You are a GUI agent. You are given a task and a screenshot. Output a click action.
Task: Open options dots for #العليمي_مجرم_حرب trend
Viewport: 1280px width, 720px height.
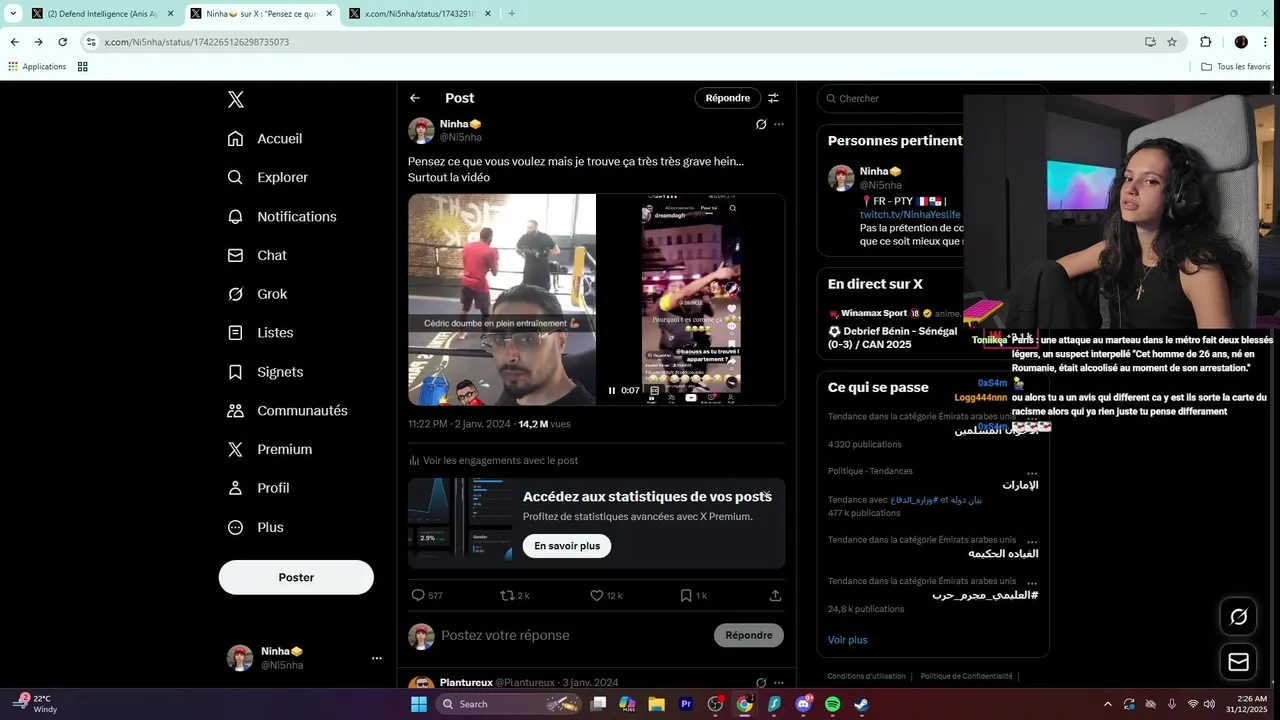pyautogui.click(x=1032, y=581)
